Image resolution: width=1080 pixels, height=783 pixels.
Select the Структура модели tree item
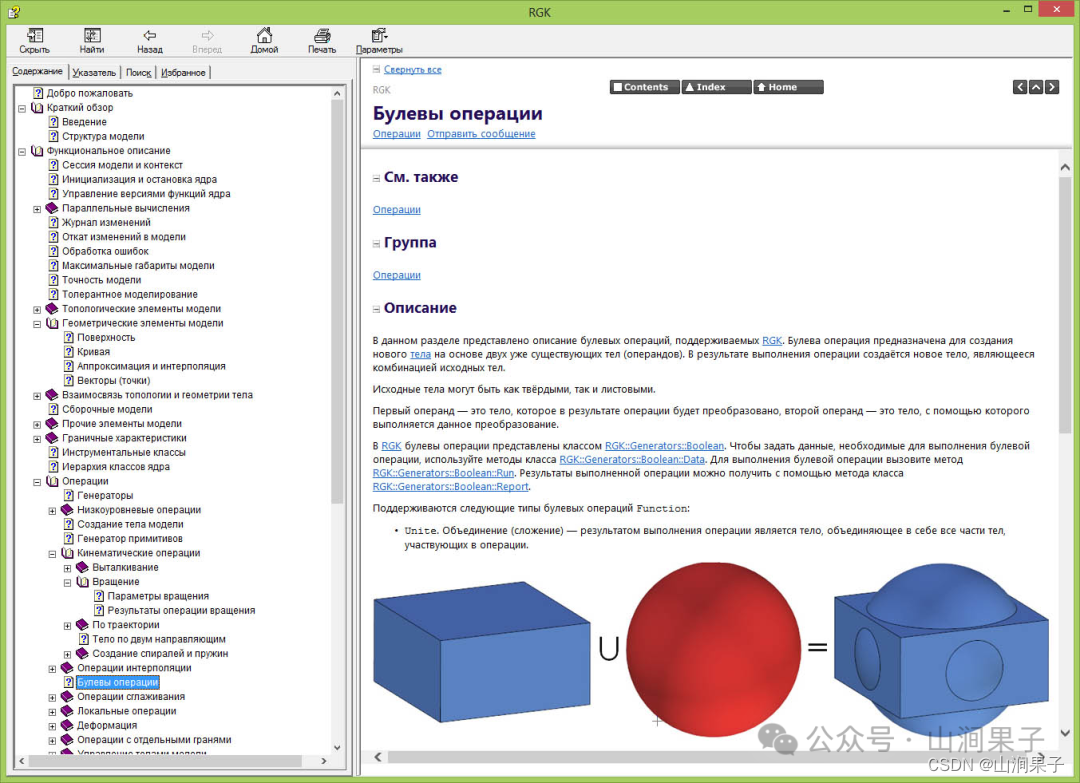pyautogui.click(x=103, y=136)
